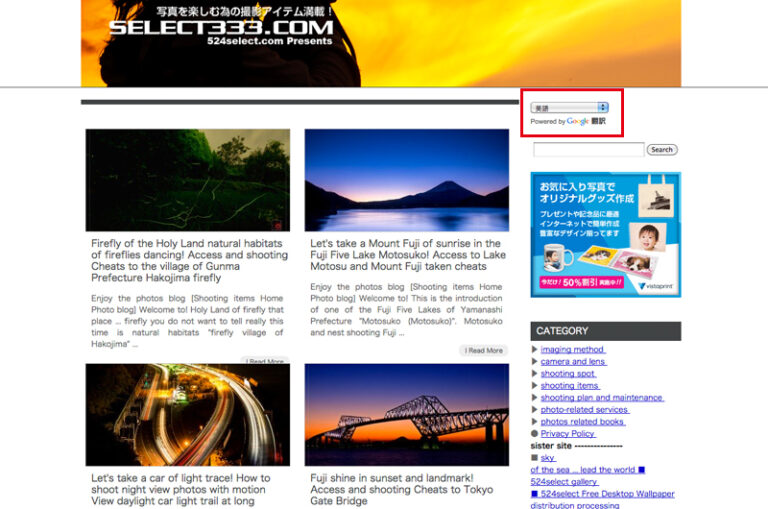Image resolution: width=768 pixels, height=509 pixels.
Task: View the Privacy Policy page
Action: click(568, 434)
